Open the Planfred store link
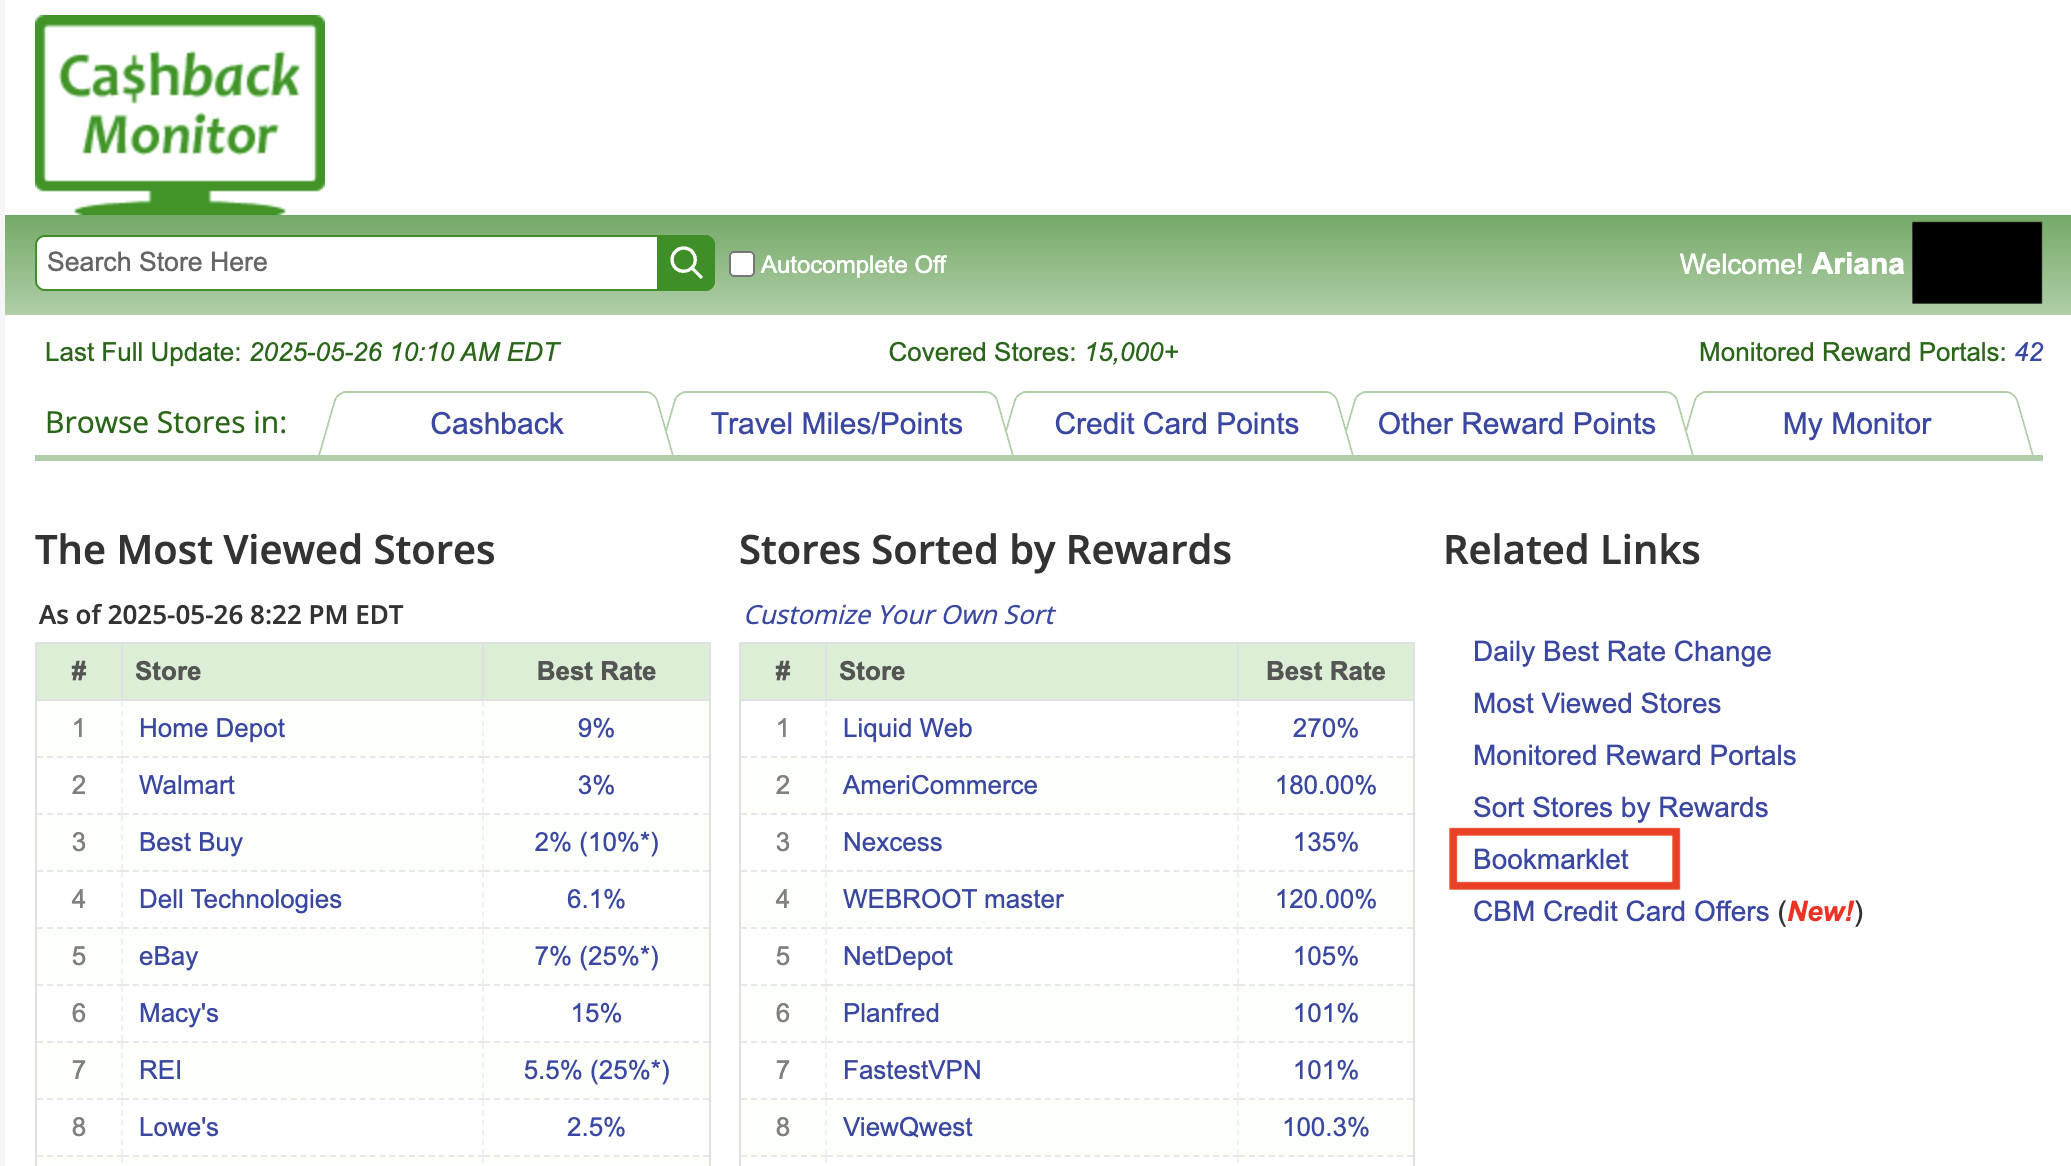 [x=891, y=1014]
